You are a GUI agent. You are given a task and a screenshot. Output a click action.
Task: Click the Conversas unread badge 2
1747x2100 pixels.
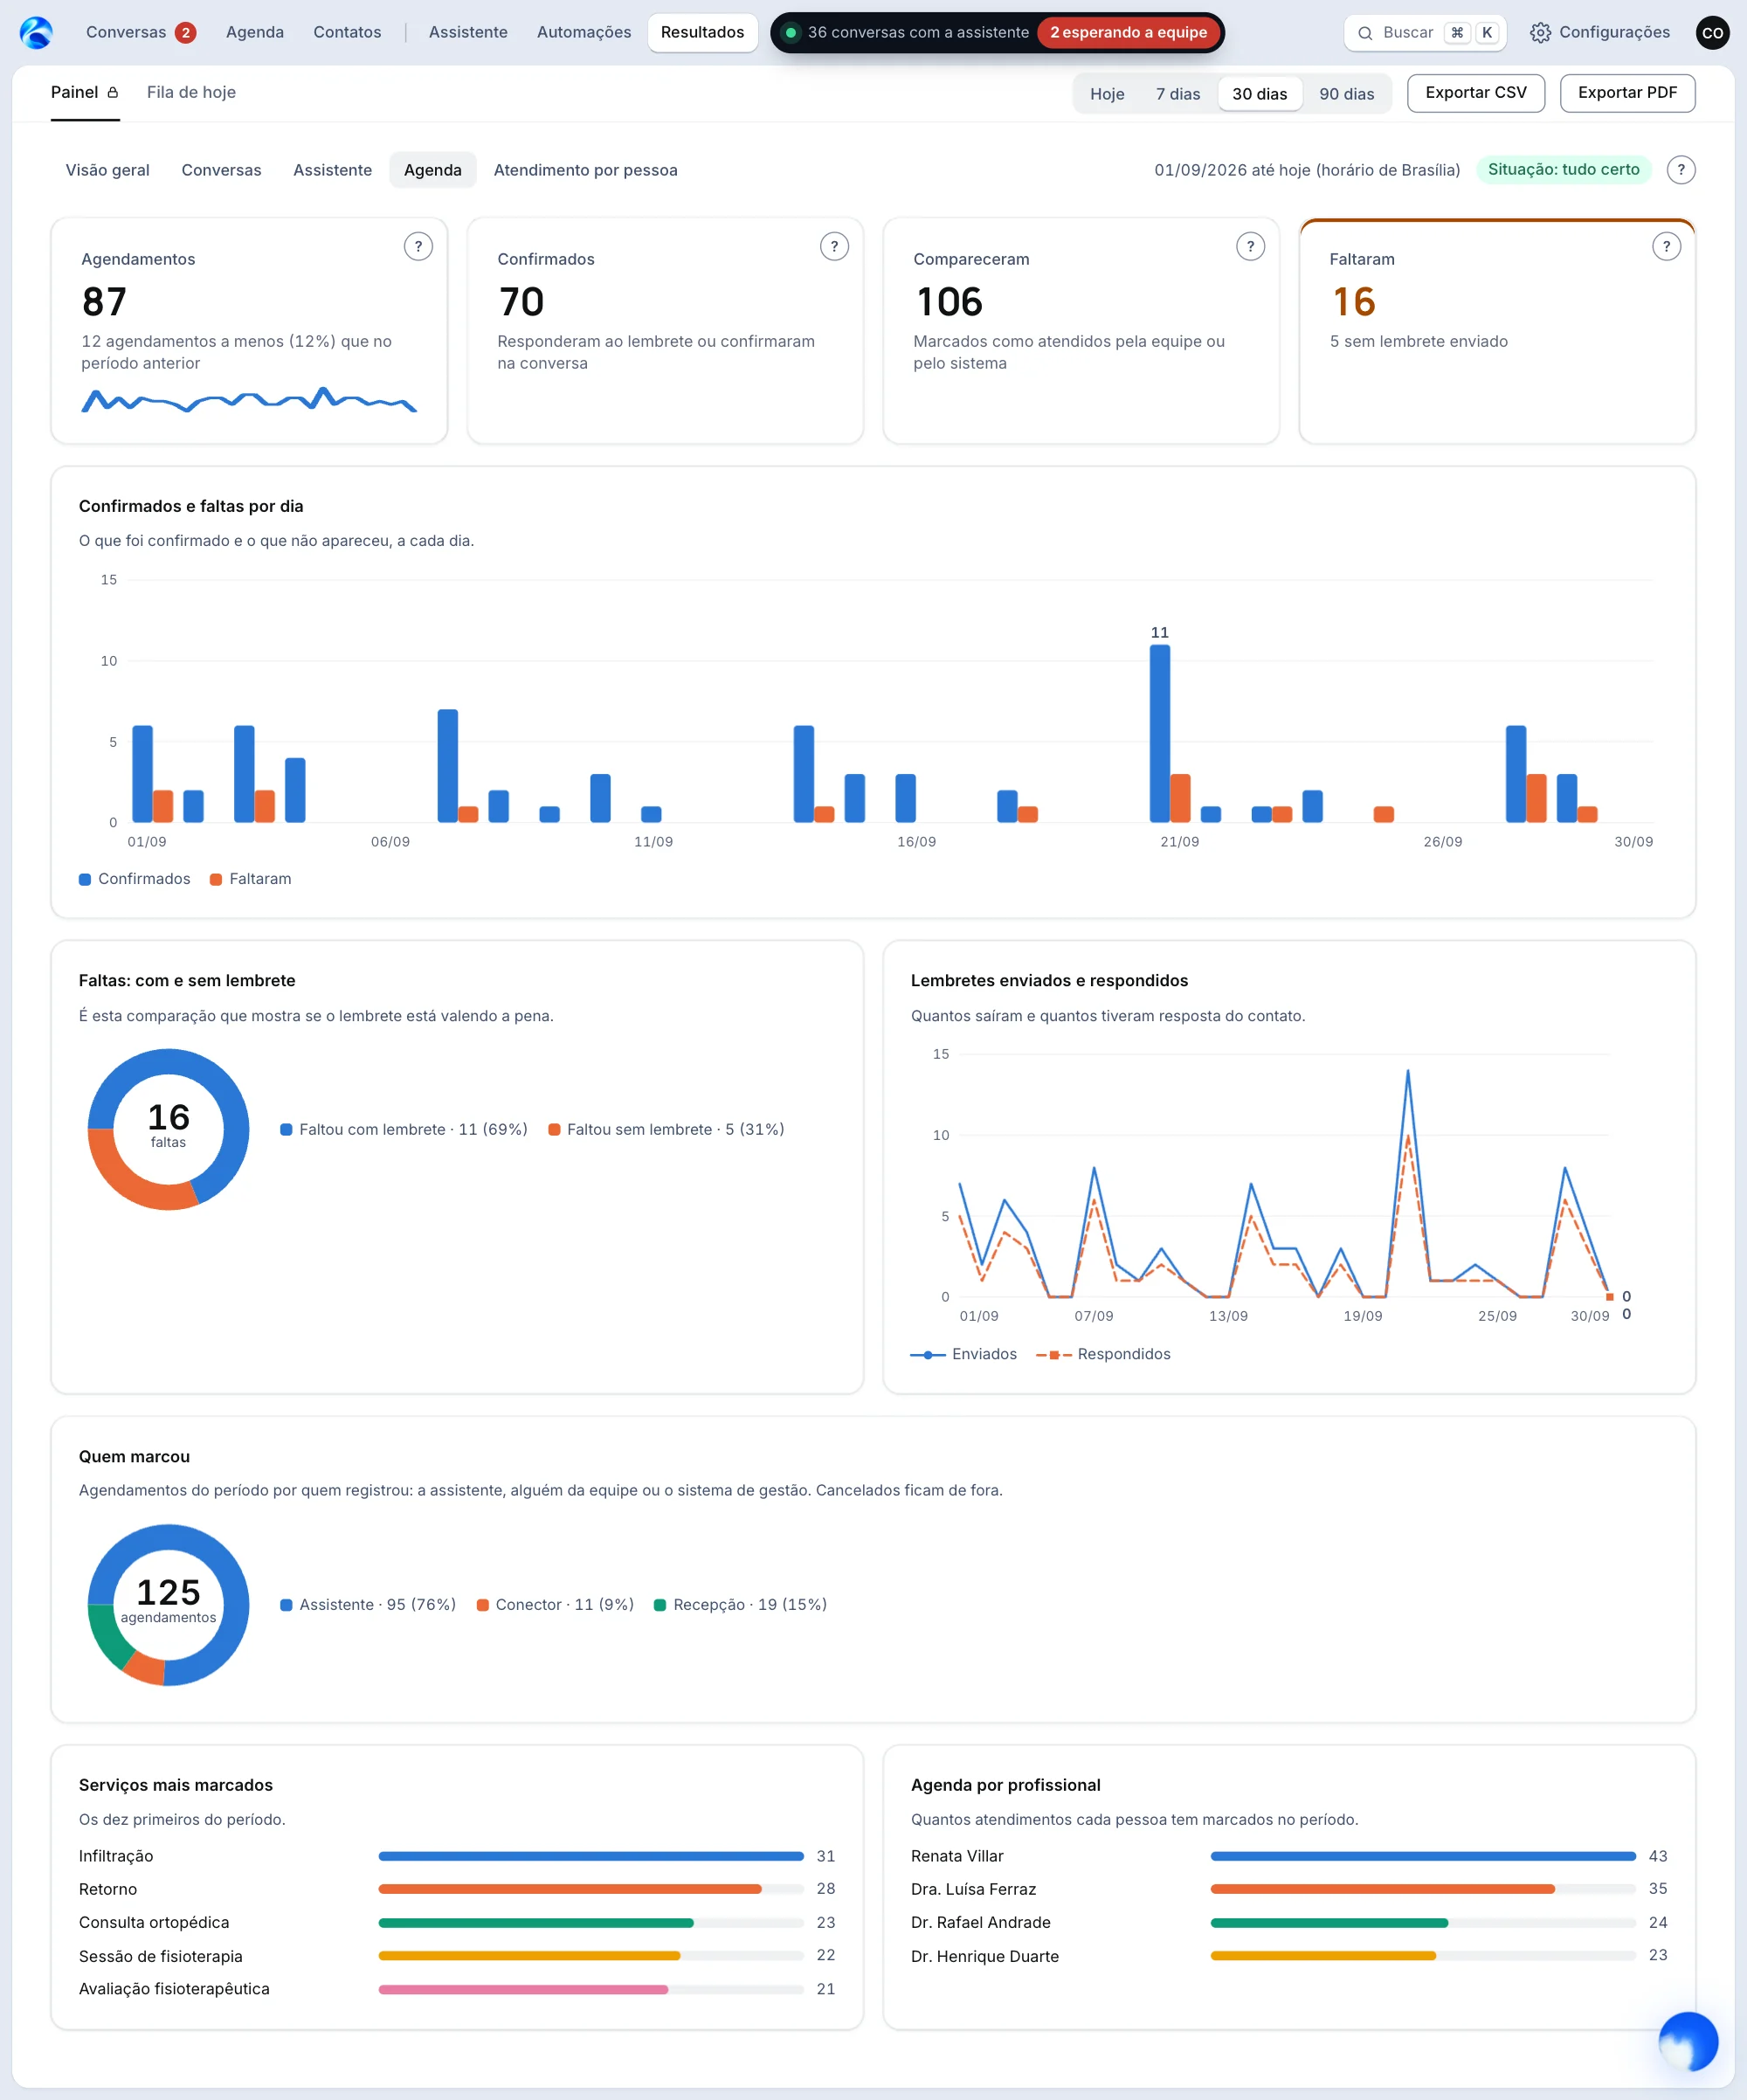click(185, 33)
